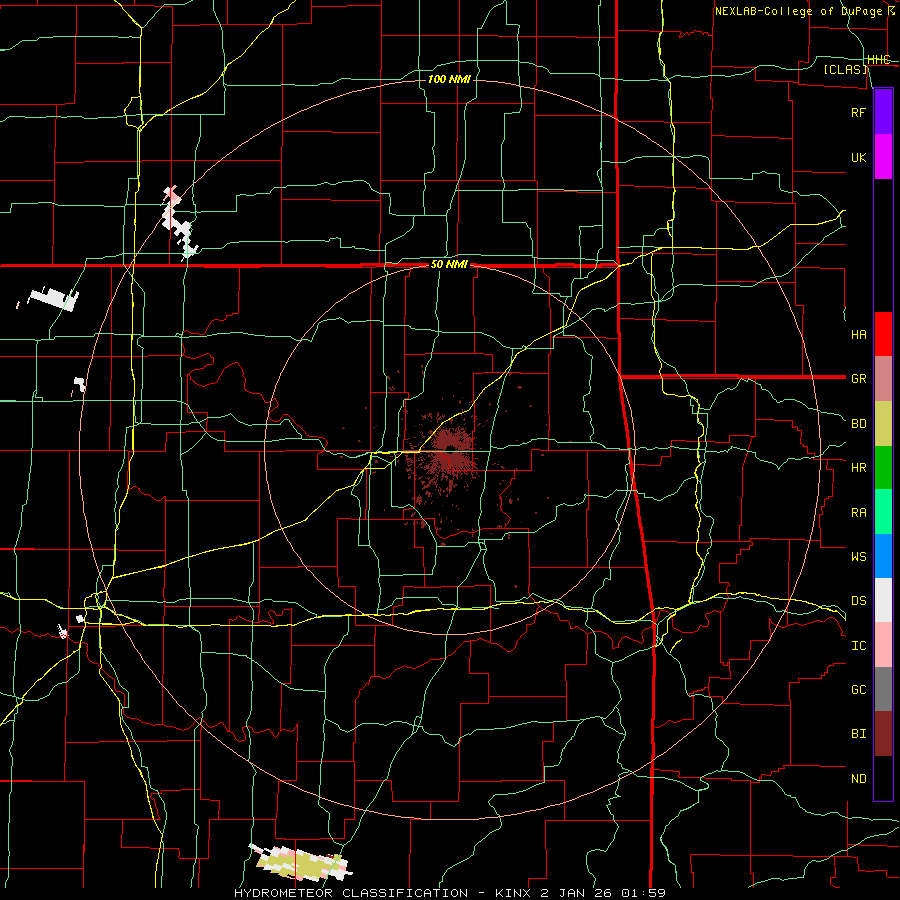900x900 pixels.
Task: Pick the yellow BD legend swatch
Action: (883, 424)
